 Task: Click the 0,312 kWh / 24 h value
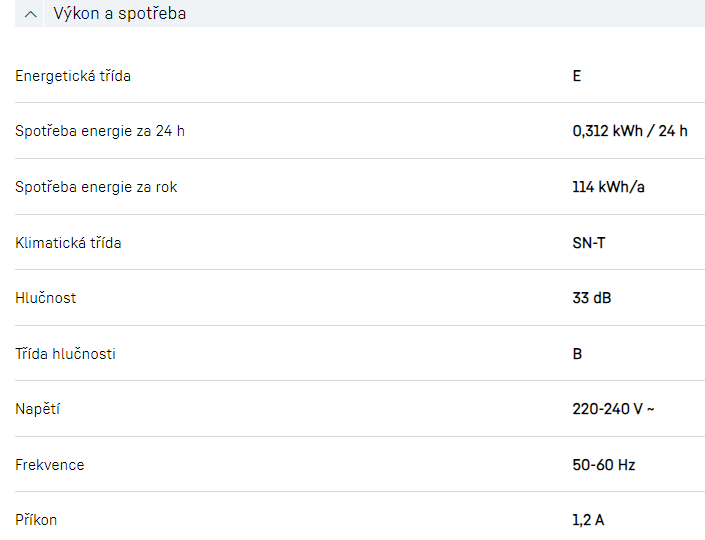630,131
